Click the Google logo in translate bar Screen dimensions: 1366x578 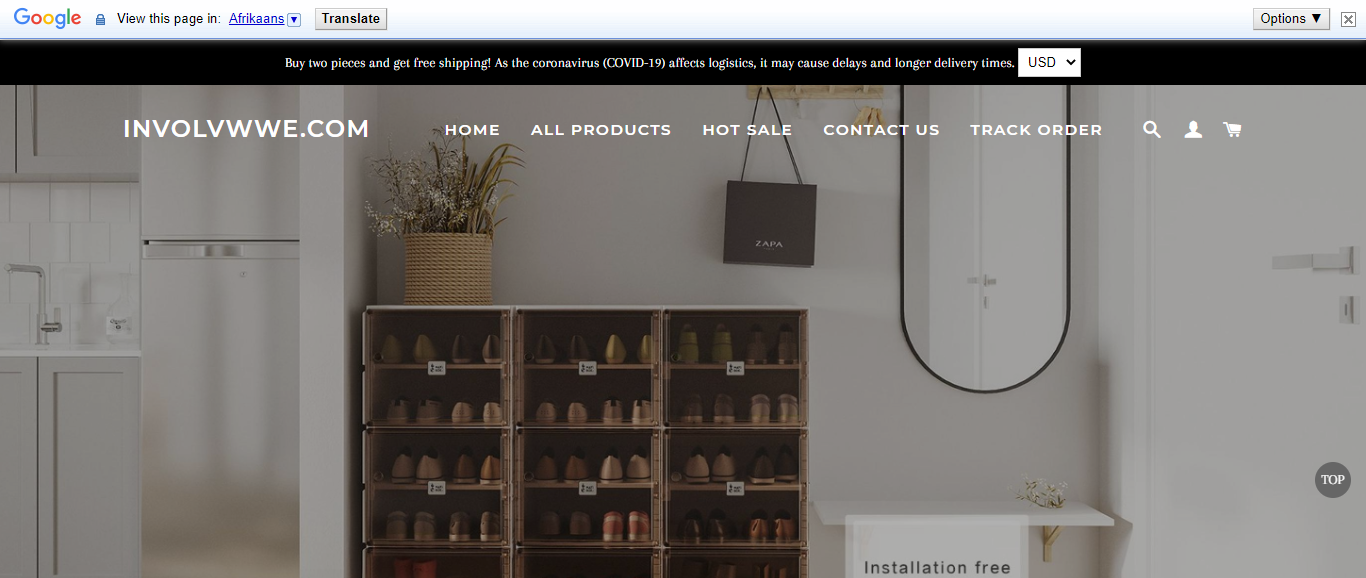tap(47, 18)
